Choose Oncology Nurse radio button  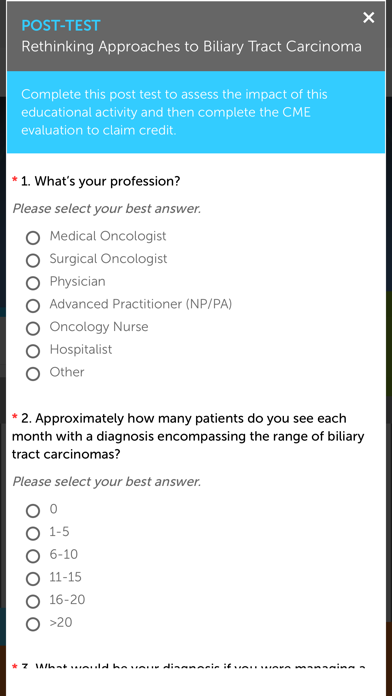[x=33, y=328]
